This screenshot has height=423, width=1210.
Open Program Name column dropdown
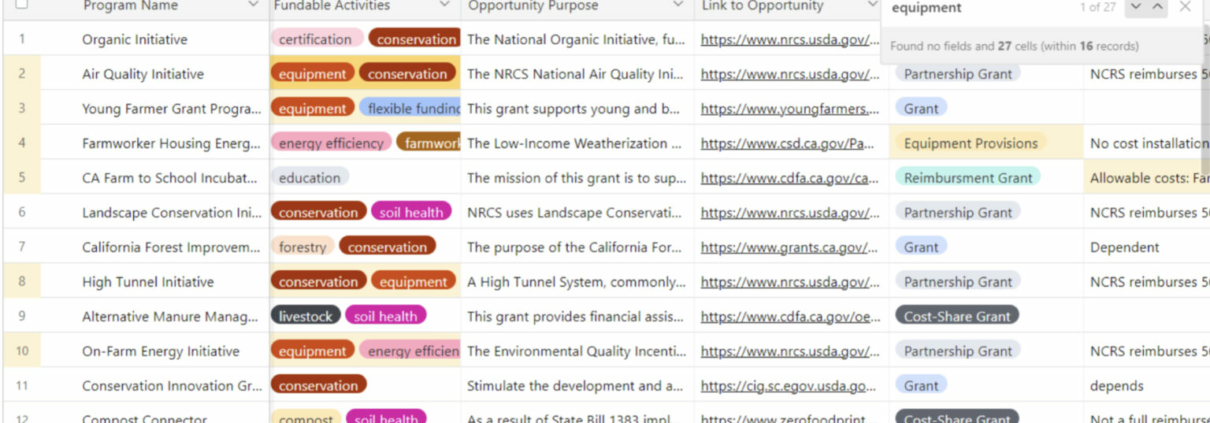(x=253, y=6)
